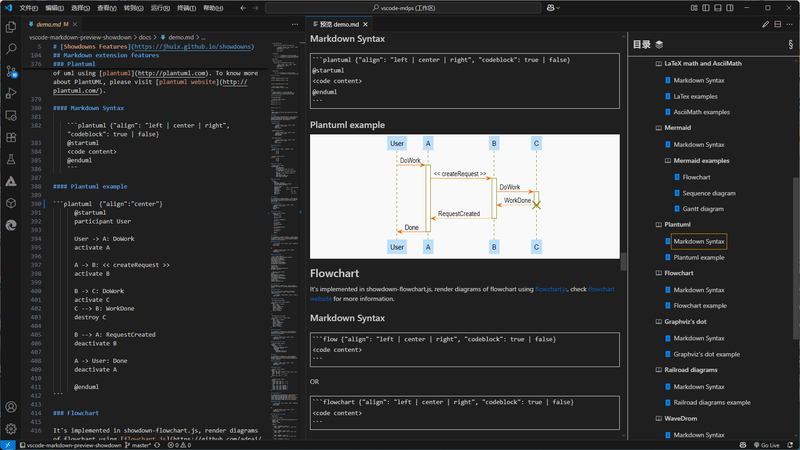Click the Plantuml sequence diagram image
The height and width of the screenshot is (450, 800).
click(465, 196)
